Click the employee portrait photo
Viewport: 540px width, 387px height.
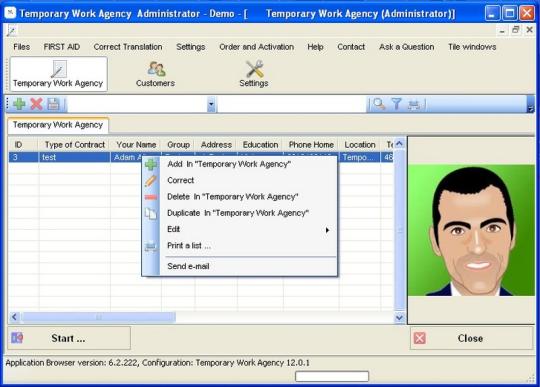471,230
